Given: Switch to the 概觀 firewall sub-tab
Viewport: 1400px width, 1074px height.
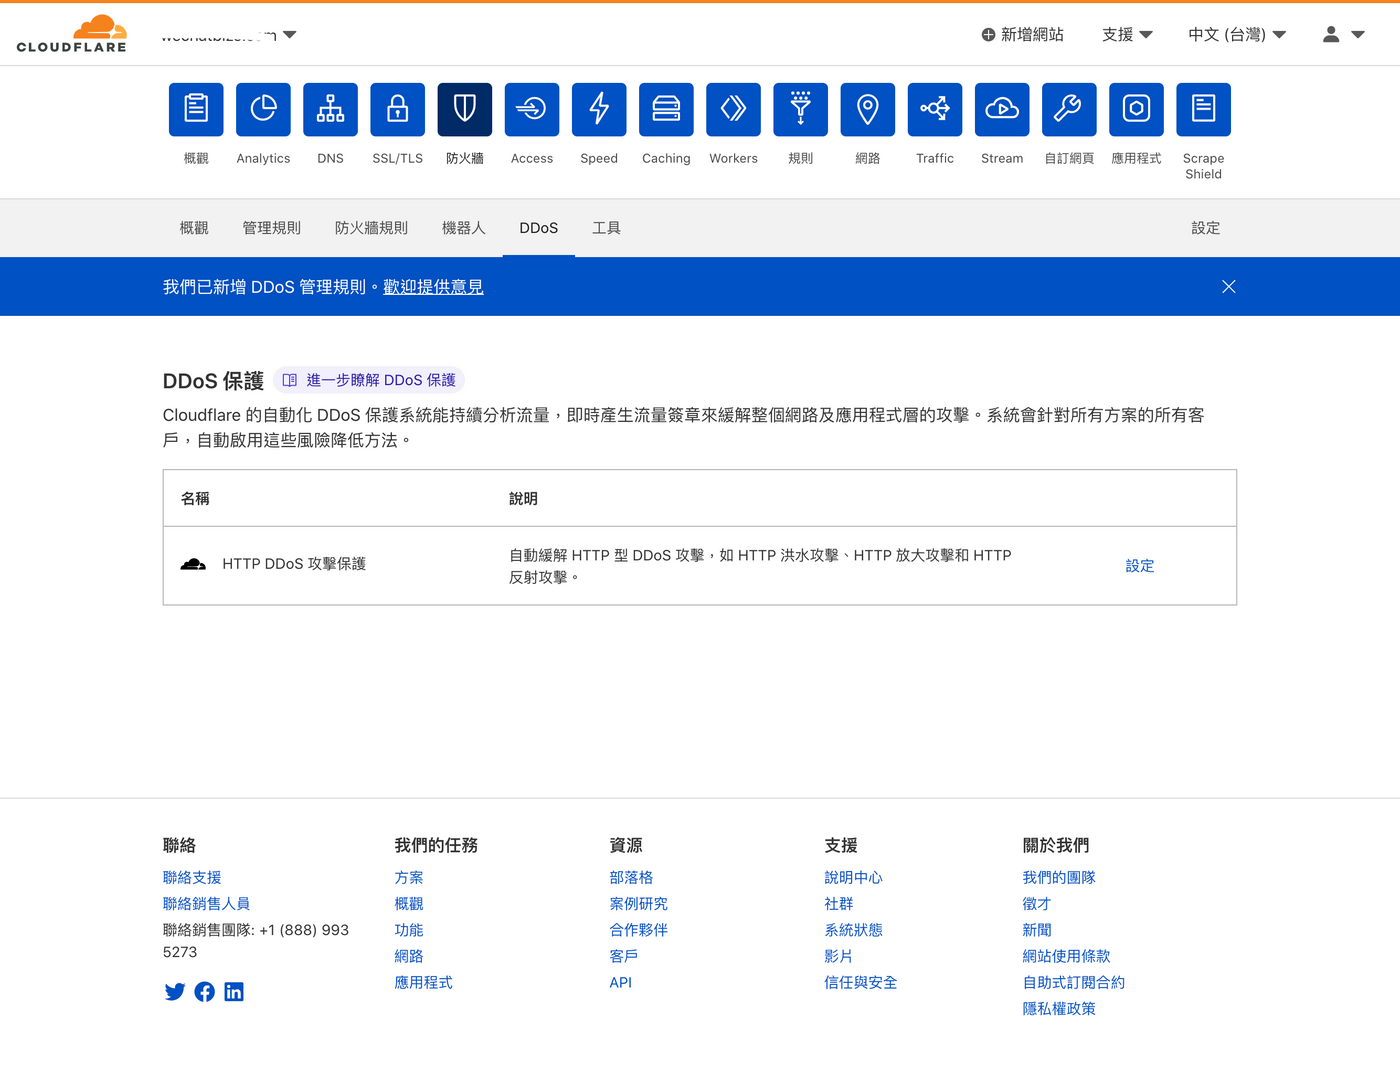Looking at the screenshot, I should pyautogui.click(x=194, y=228).
